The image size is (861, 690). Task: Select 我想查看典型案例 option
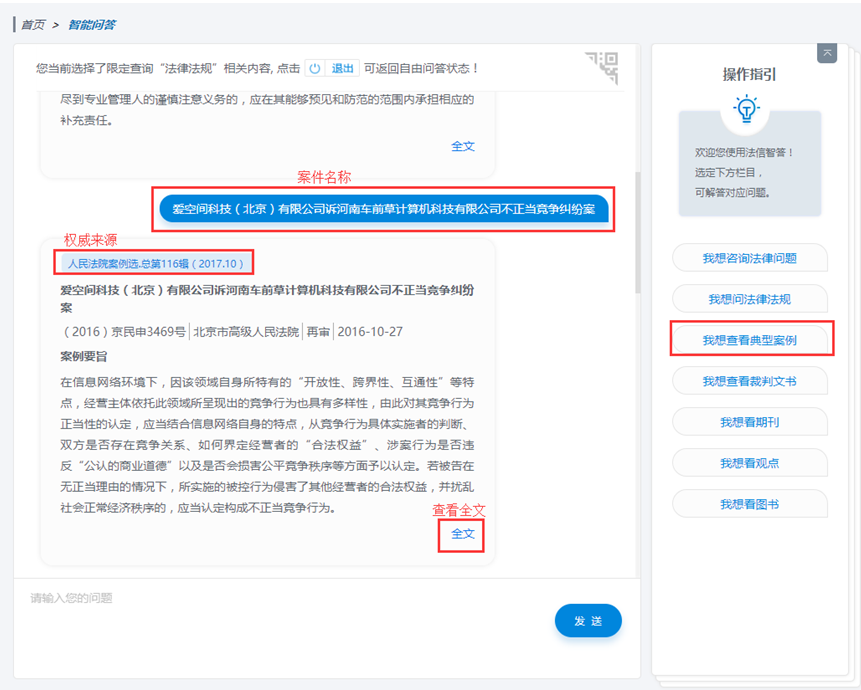(x=750, y=340)
